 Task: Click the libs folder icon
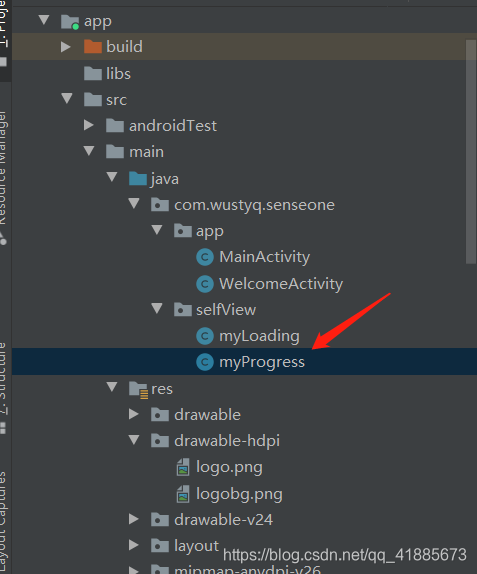[x=93, y=73]
